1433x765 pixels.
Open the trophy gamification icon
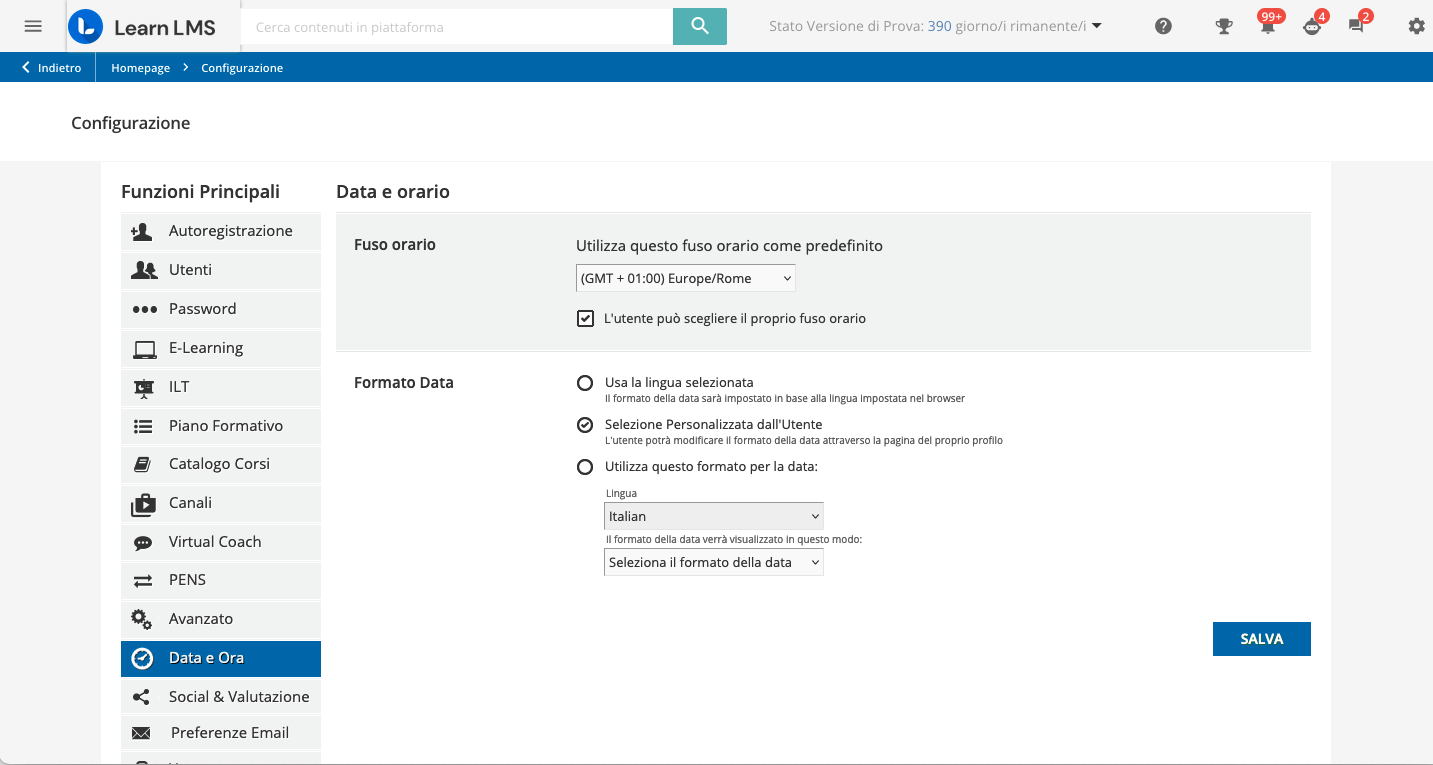coord(1223,27)
